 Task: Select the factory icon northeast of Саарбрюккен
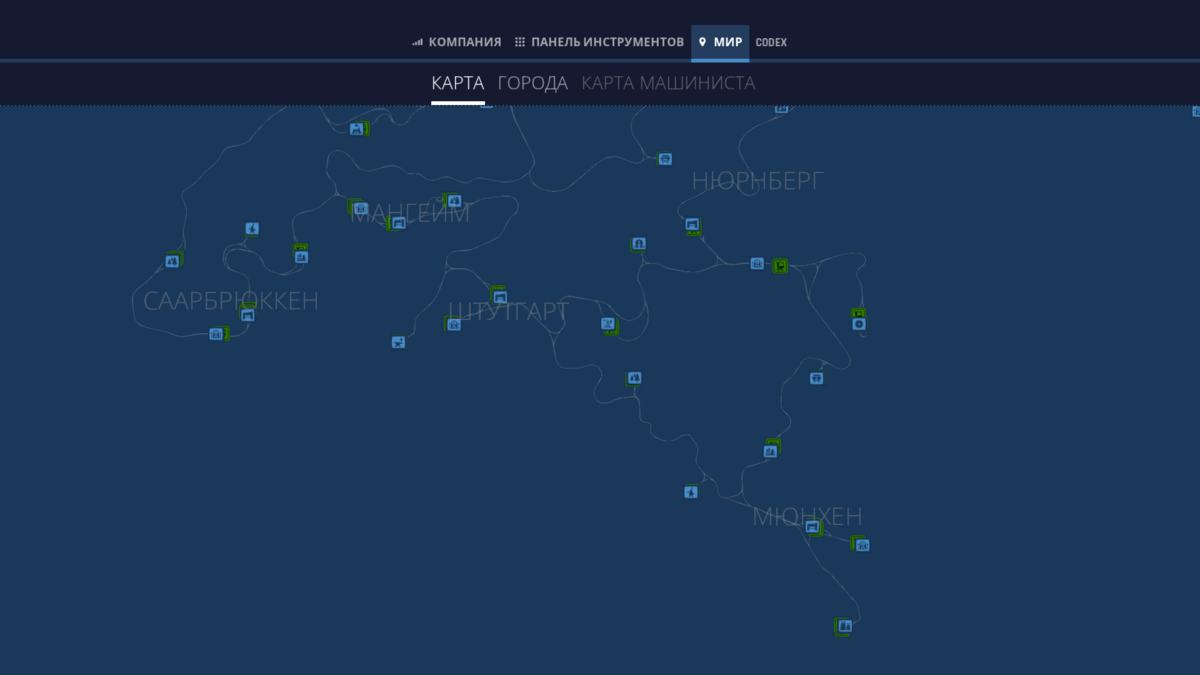point(301,257)
